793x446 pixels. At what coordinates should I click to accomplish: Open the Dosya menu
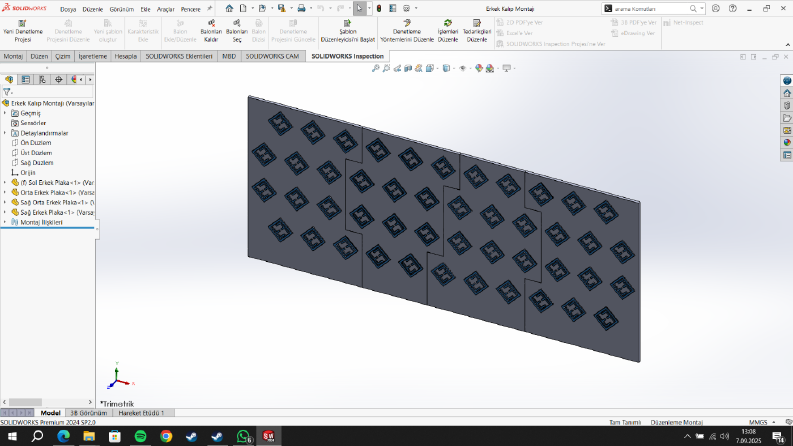click(68, 9)
